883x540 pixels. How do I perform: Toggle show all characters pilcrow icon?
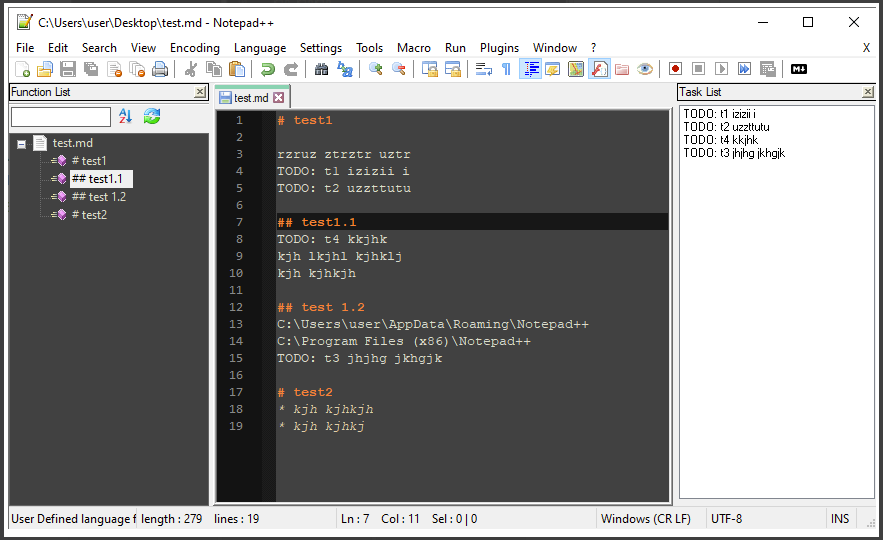pyautogui.click(x=507, y=69)
